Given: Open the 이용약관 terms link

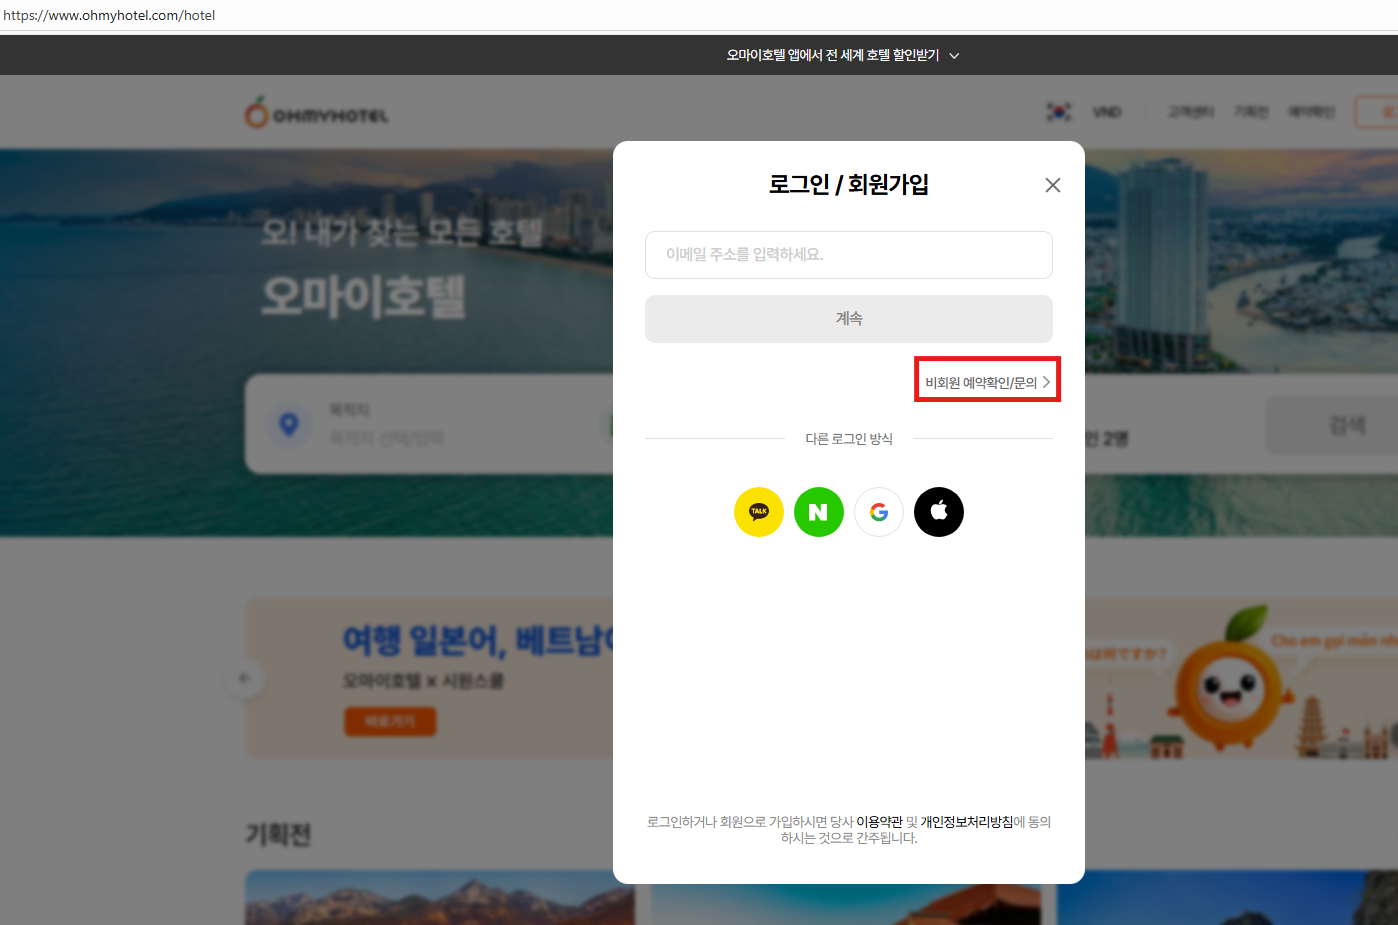Looking at the screenshot, I should click(x=879, y=822).
